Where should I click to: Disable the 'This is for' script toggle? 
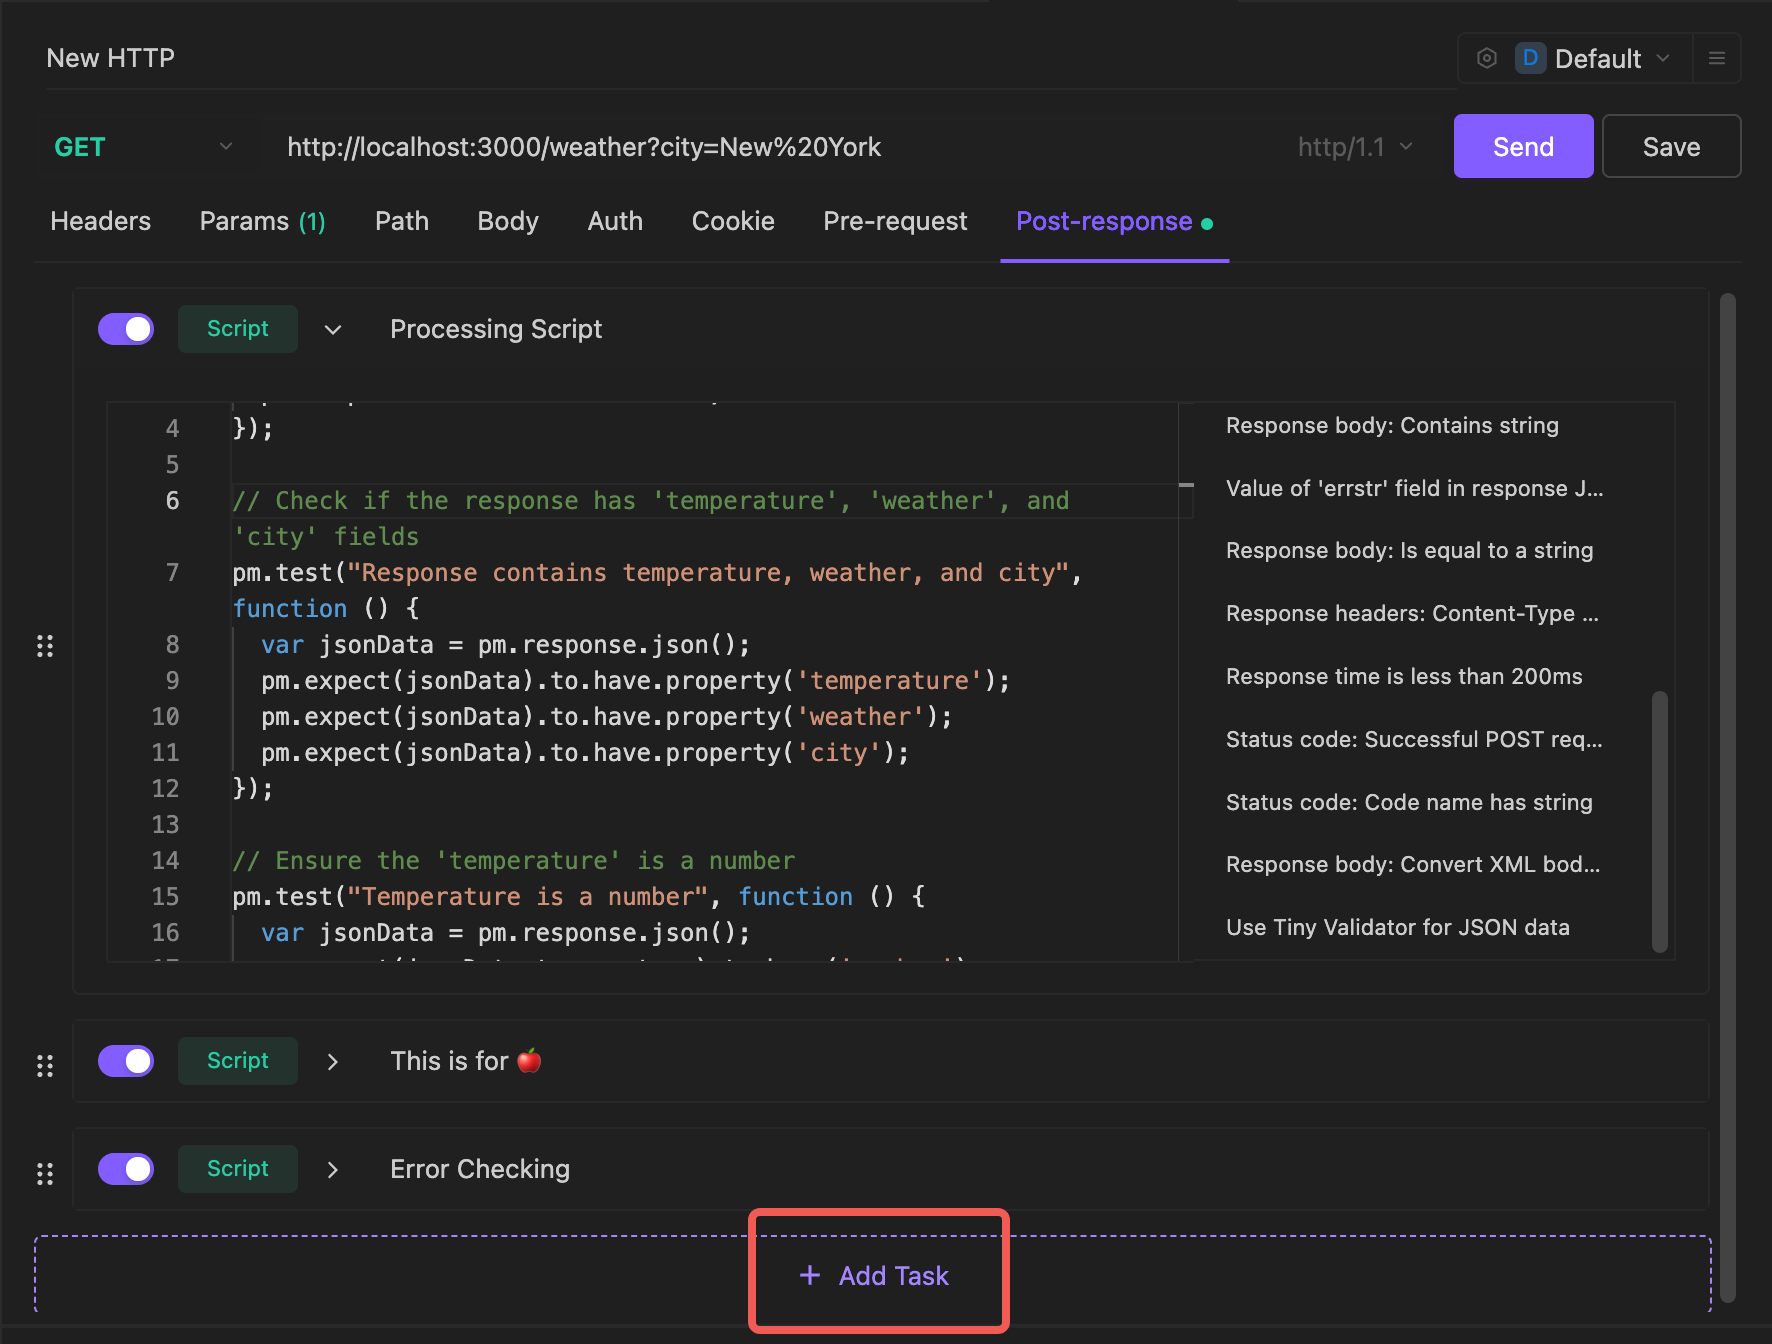(x=126, y=1061)
